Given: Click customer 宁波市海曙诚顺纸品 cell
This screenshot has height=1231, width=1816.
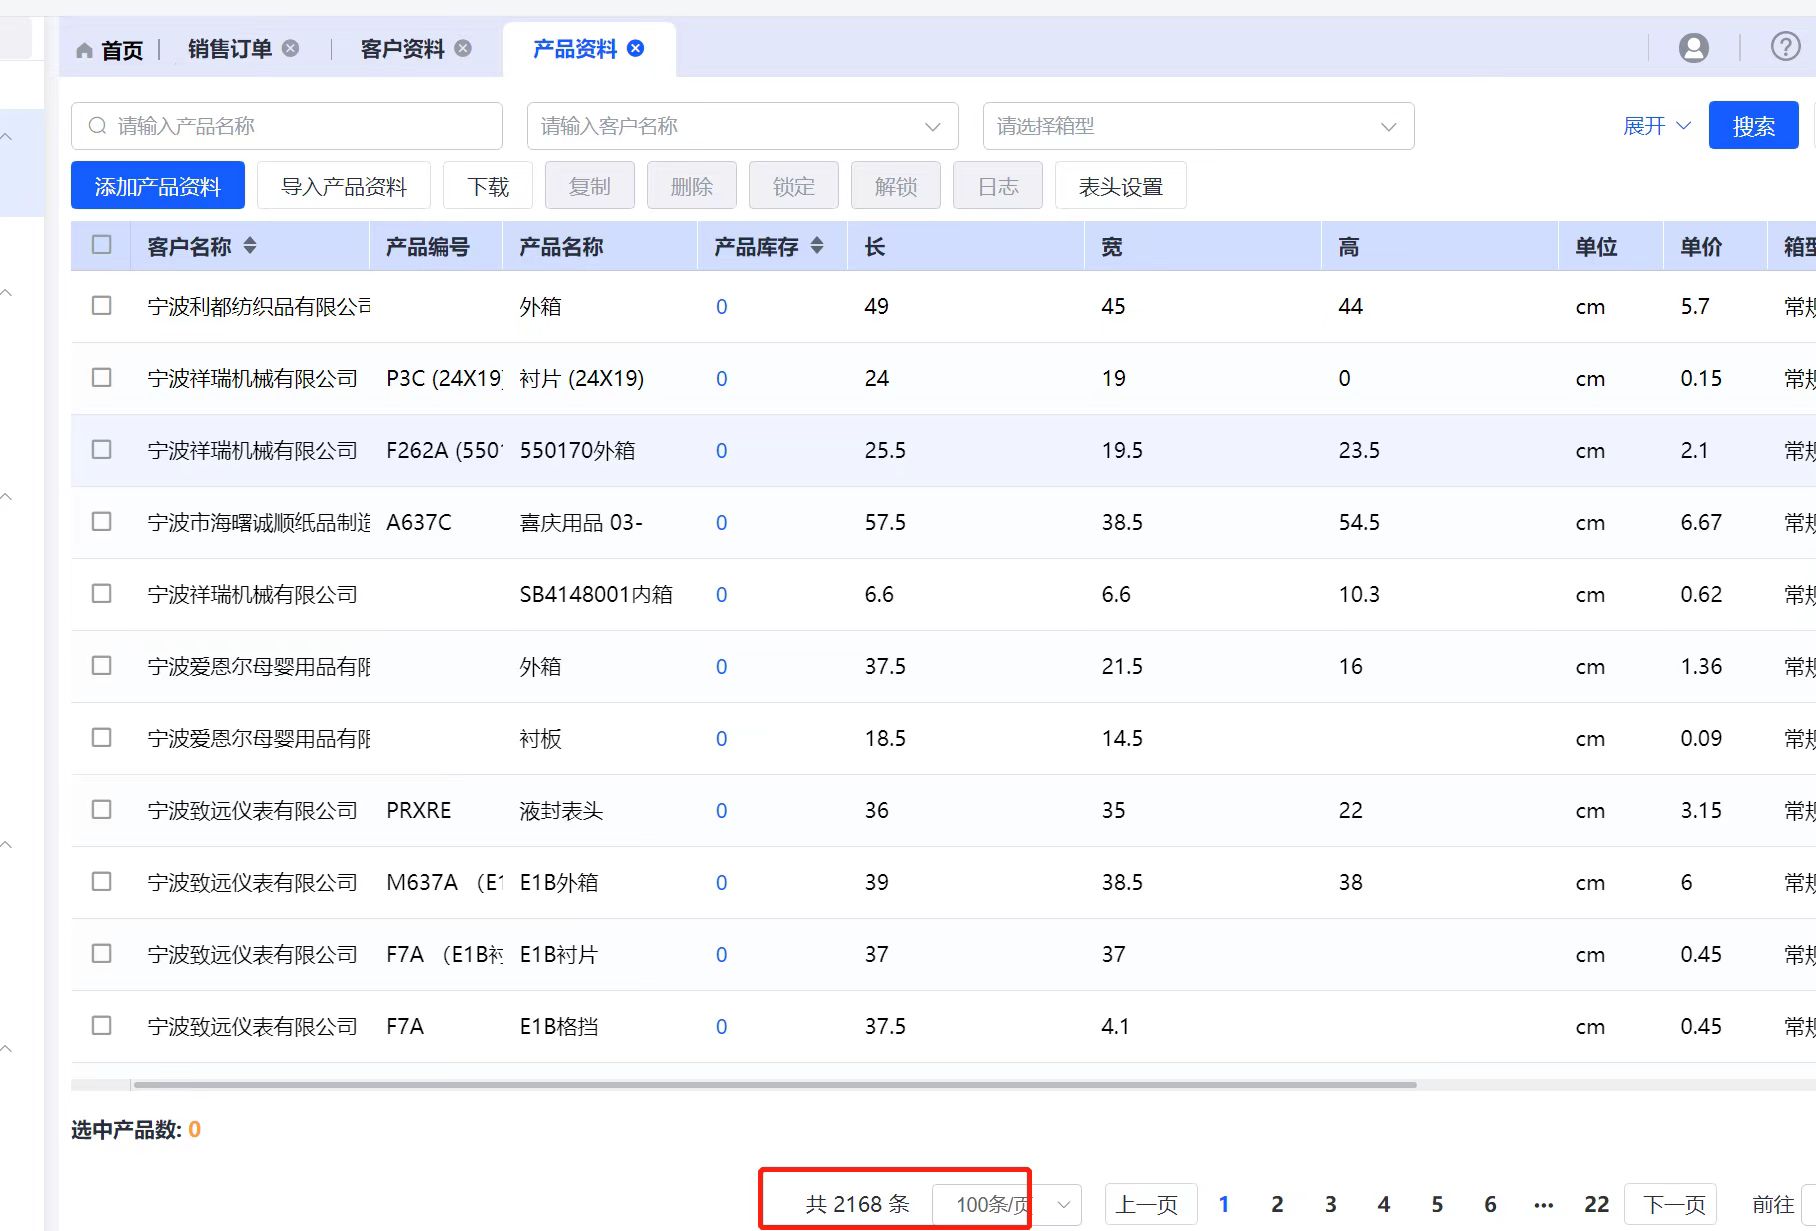Looking at the screenshot, I should pos(259,523).
